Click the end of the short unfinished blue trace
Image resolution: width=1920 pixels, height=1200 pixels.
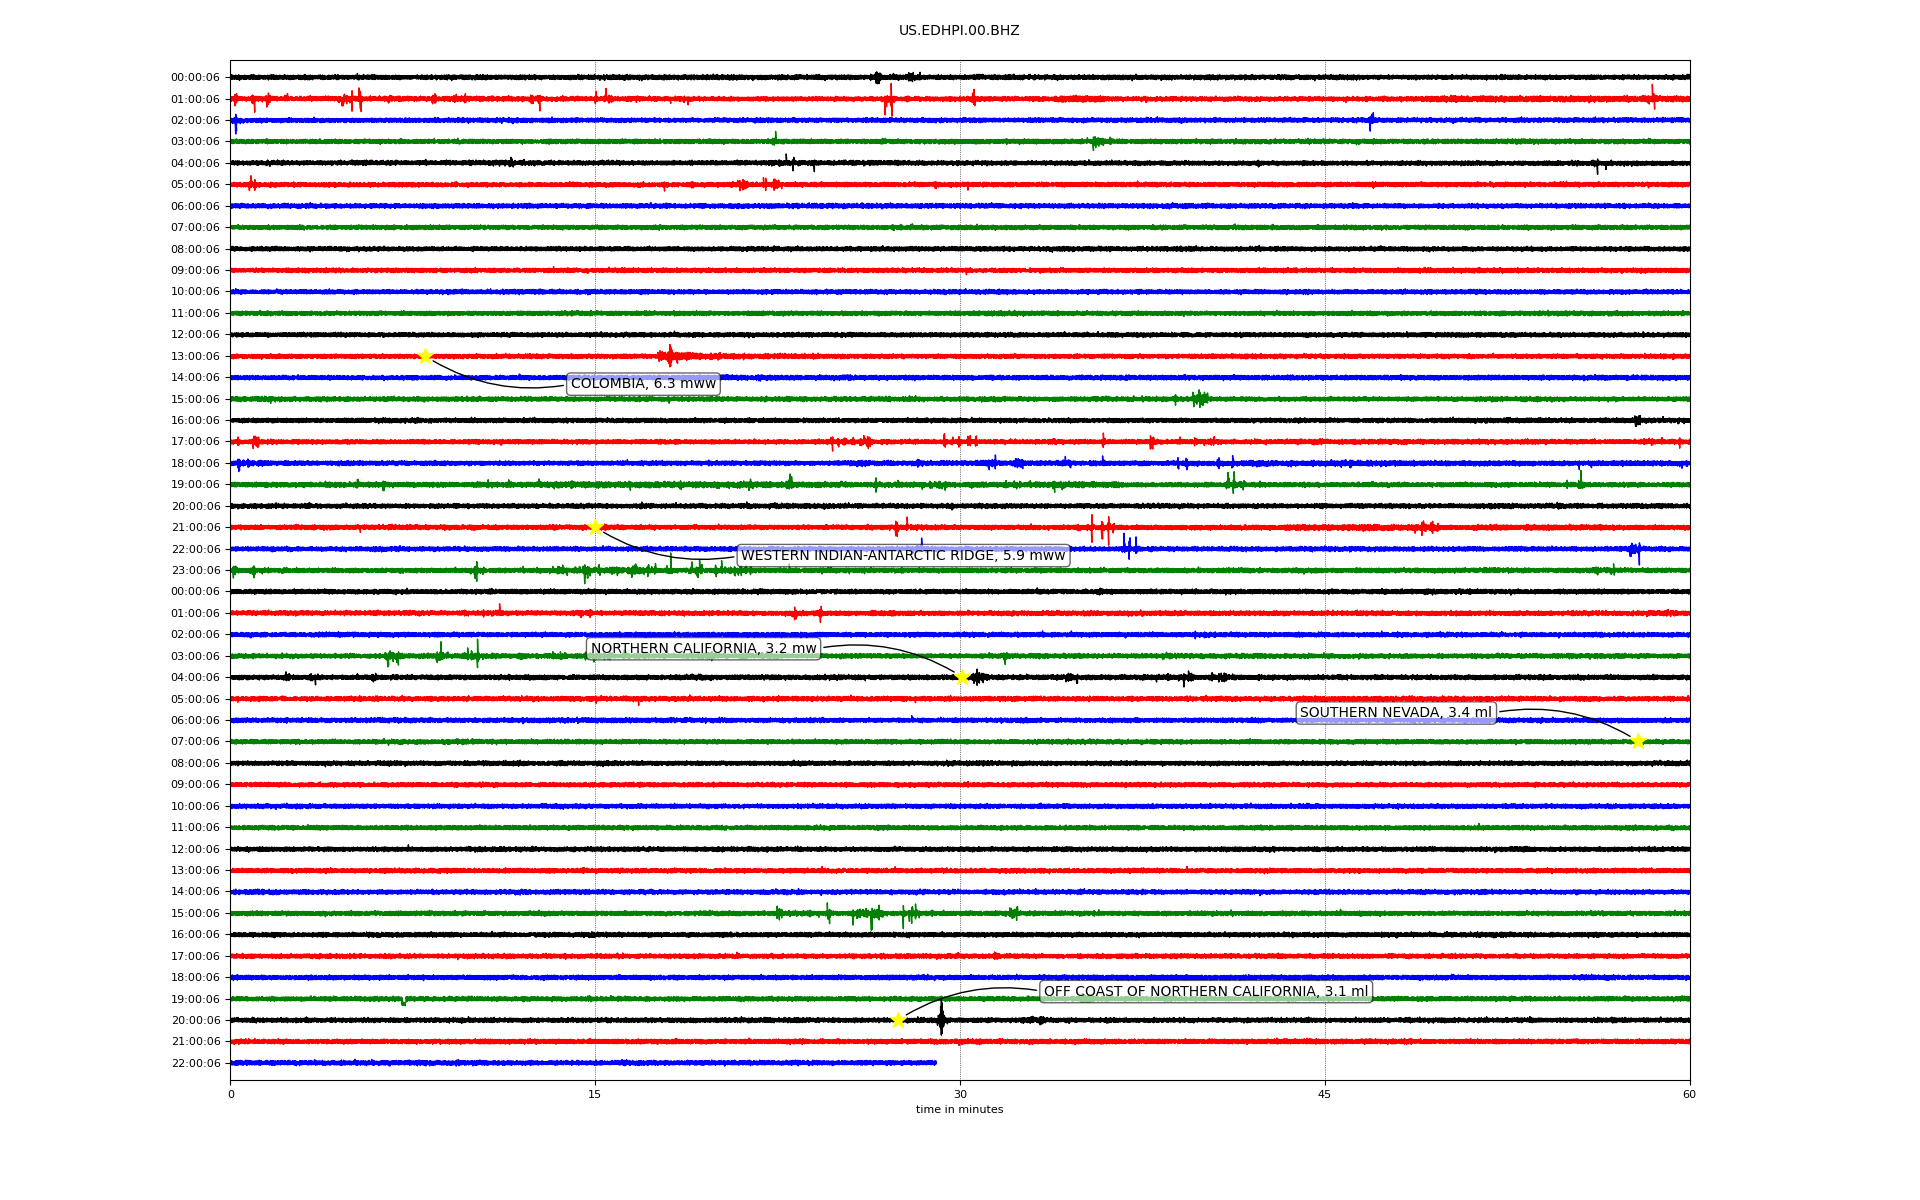(x=935, y=1063)
